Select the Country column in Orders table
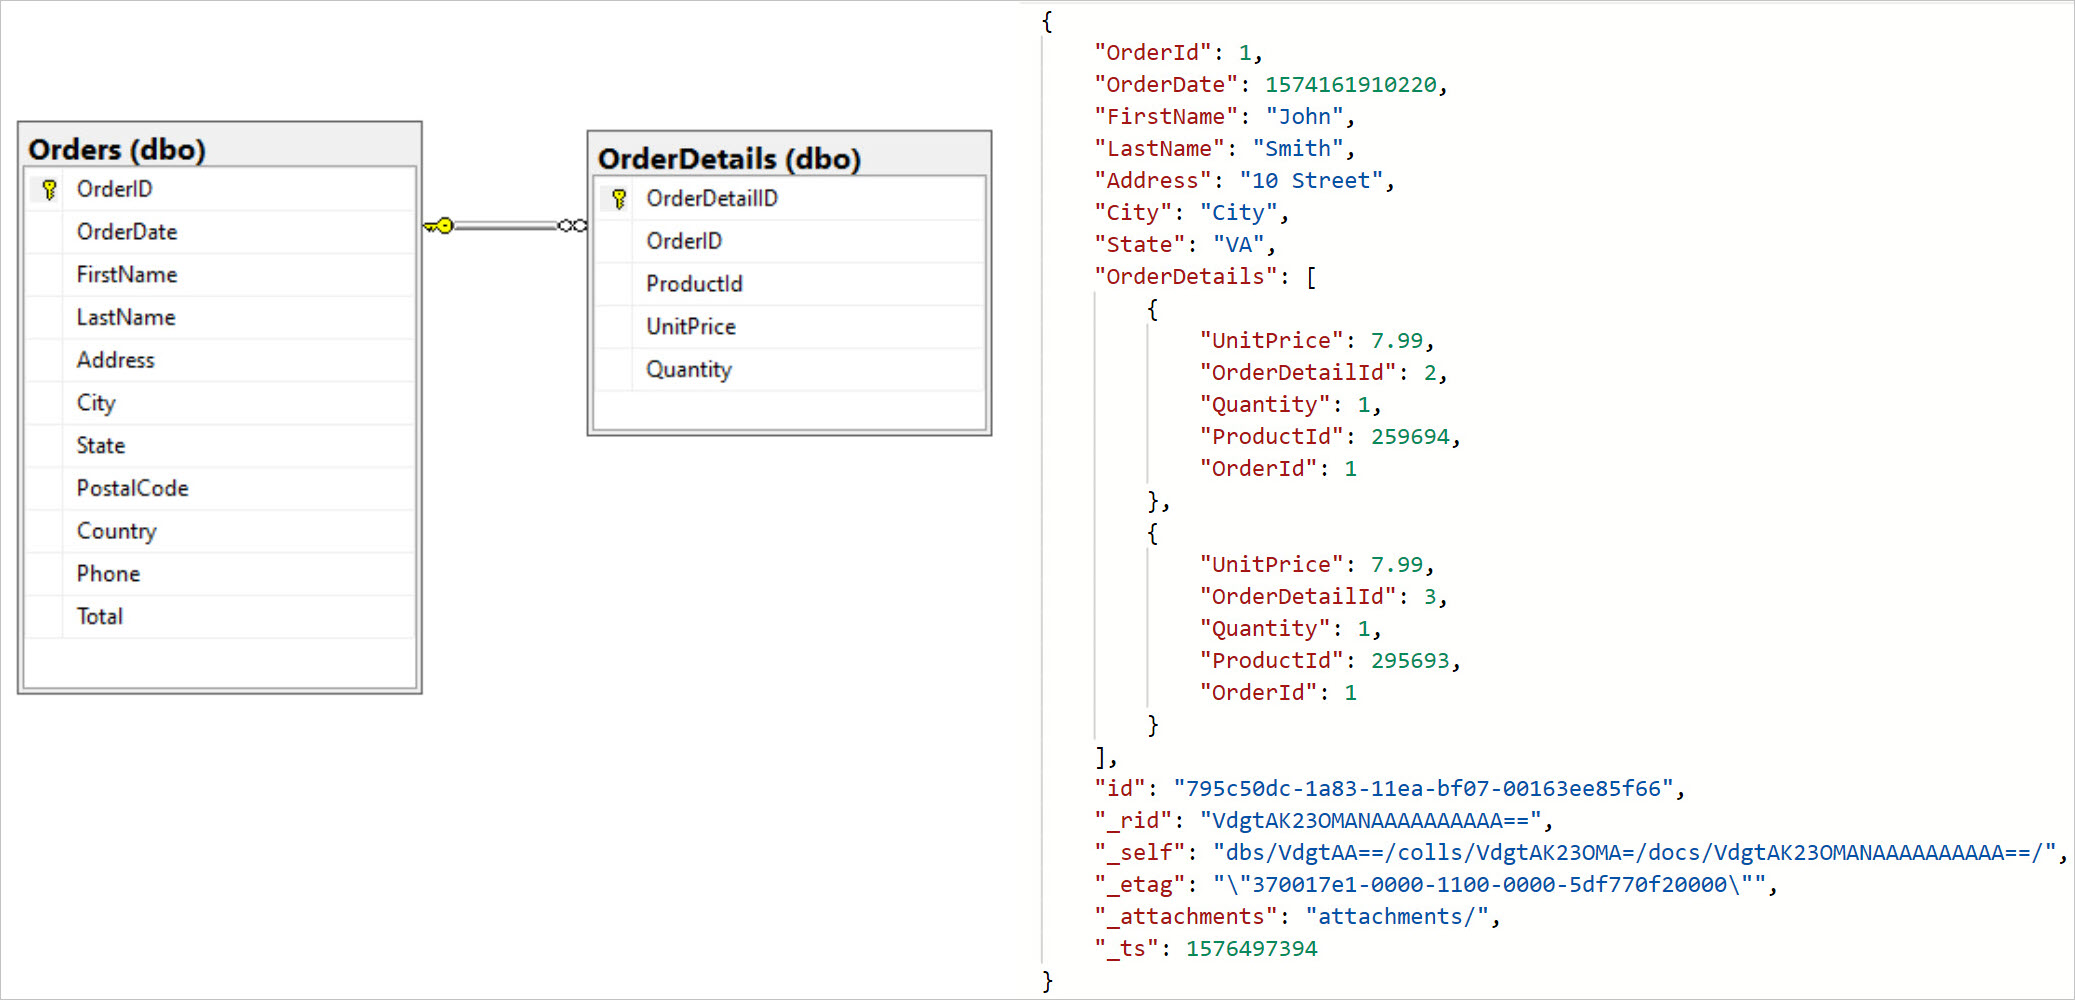Viewport: 2075px width, 1000px height. 116,531
